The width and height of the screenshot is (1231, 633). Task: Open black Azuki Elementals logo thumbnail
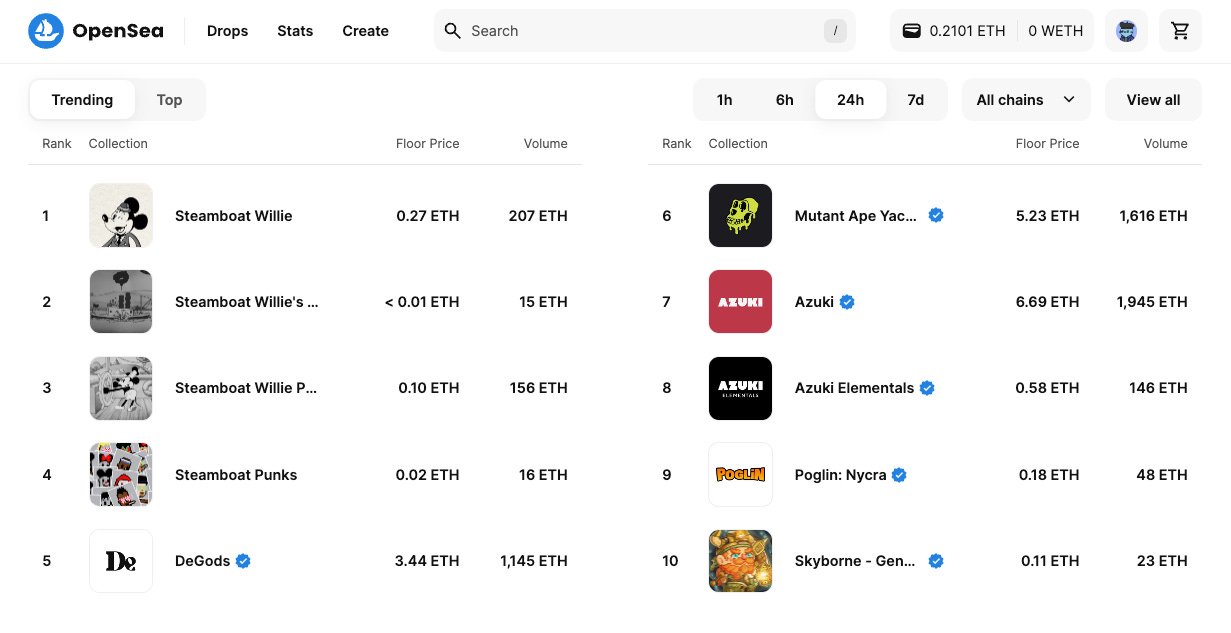tap(741, 388)
